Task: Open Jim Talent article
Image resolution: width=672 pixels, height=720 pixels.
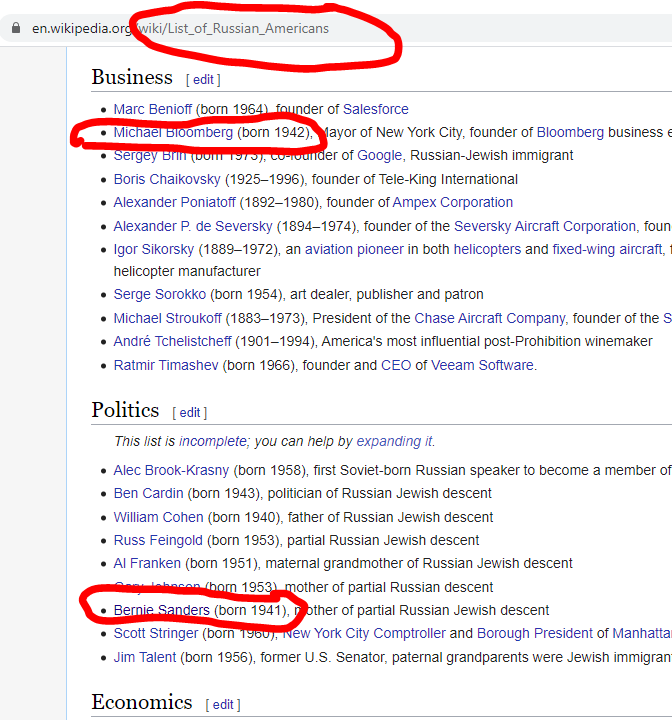Action: (x=145, y=657)
